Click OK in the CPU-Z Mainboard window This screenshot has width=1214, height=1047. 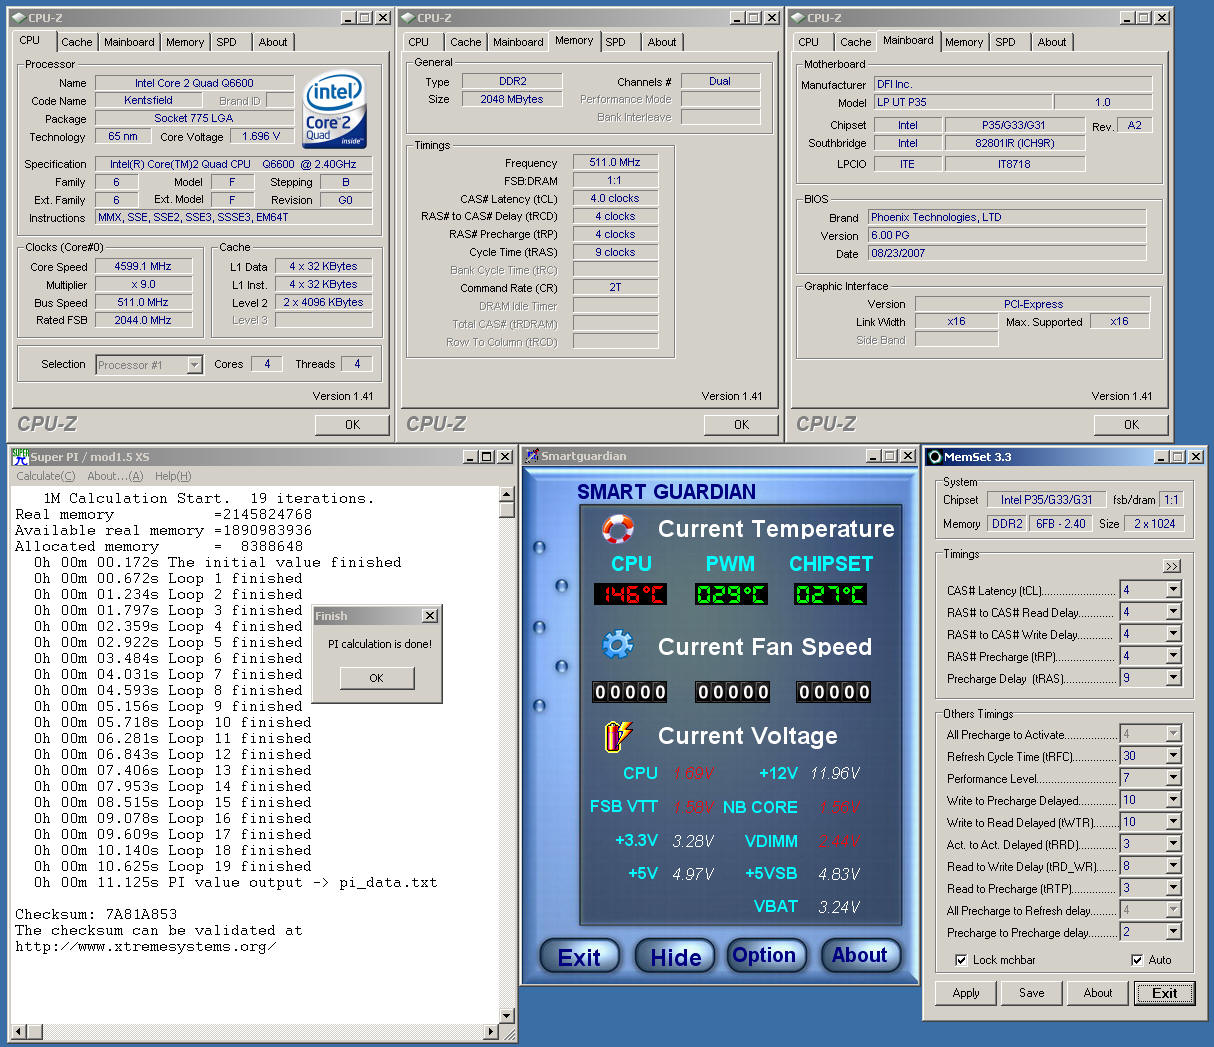coord(1131,424)
